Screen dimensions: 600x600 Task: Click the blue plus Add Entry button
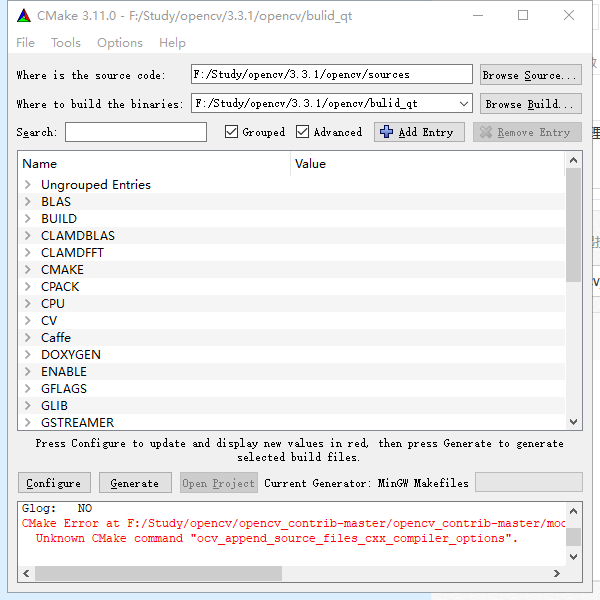pyautogui.click(x=419, y=132)
